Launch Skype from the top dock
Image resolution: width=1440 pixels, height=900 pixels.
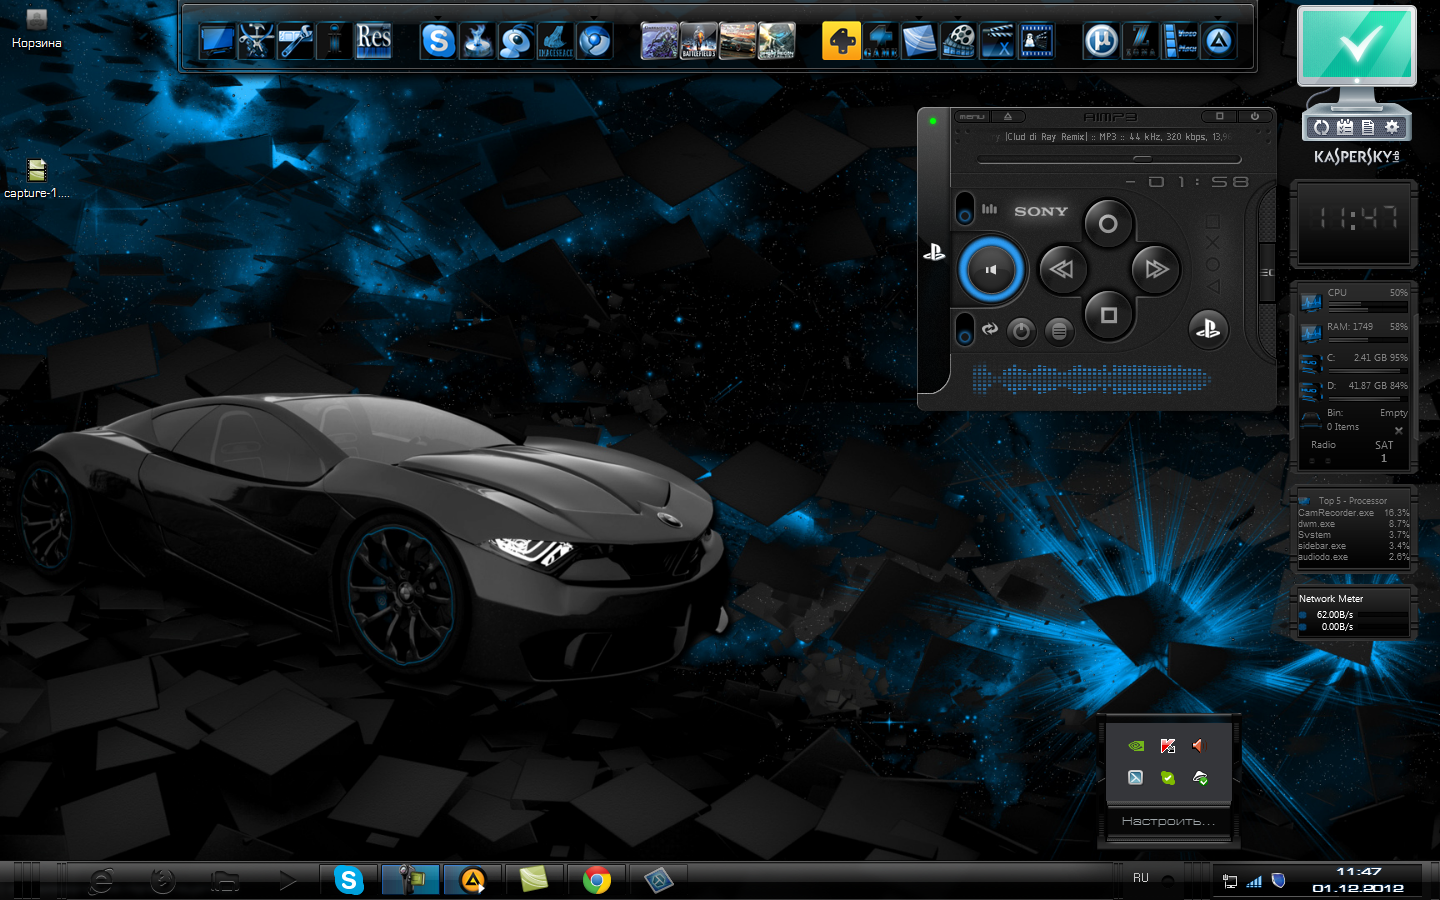pyautogui.click(x=438, y=41)
